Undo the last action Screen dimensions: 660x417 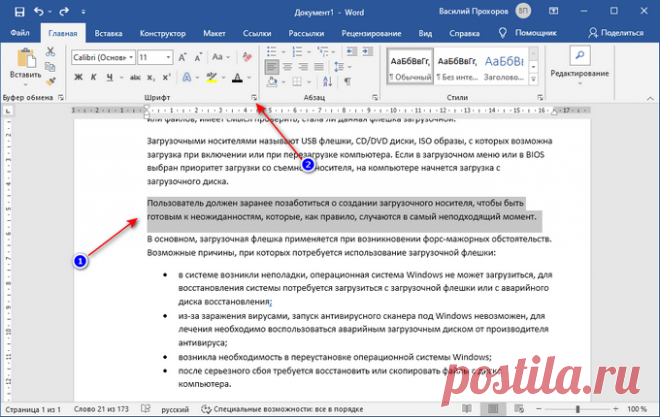click(39, 12)
